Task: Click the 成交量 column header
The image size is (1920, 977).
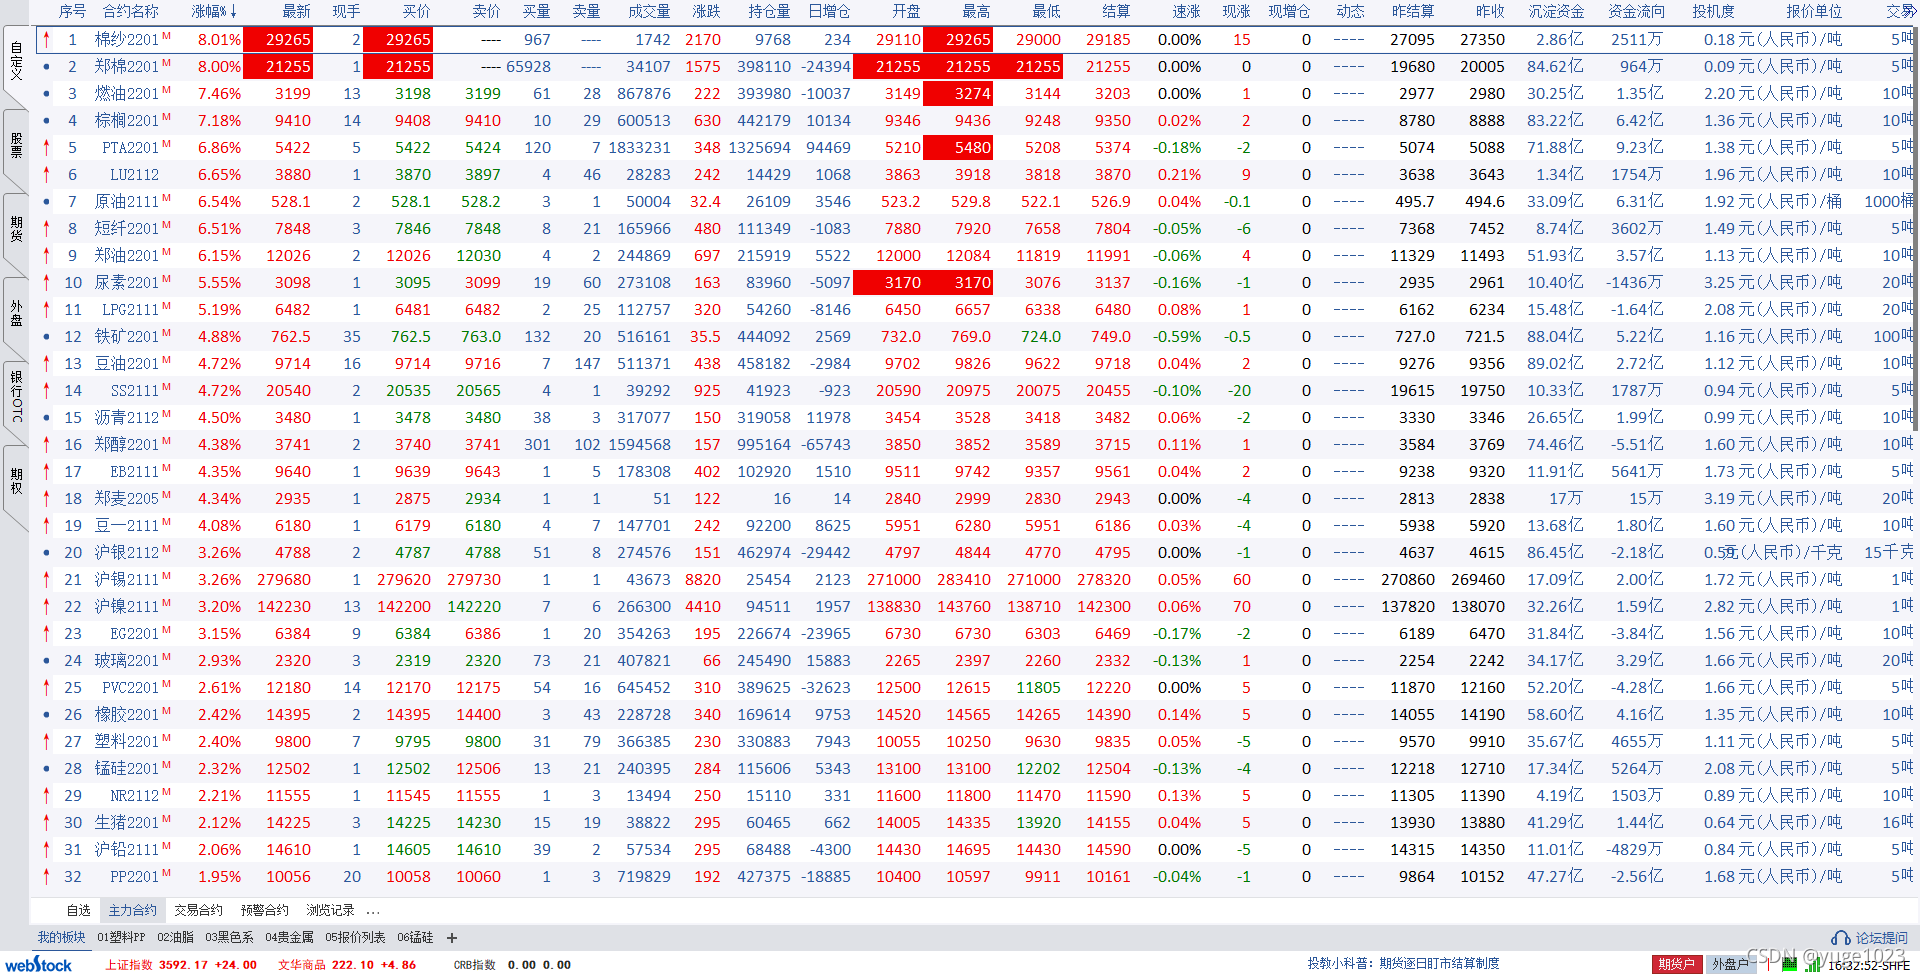Action: tap(649, 12)
